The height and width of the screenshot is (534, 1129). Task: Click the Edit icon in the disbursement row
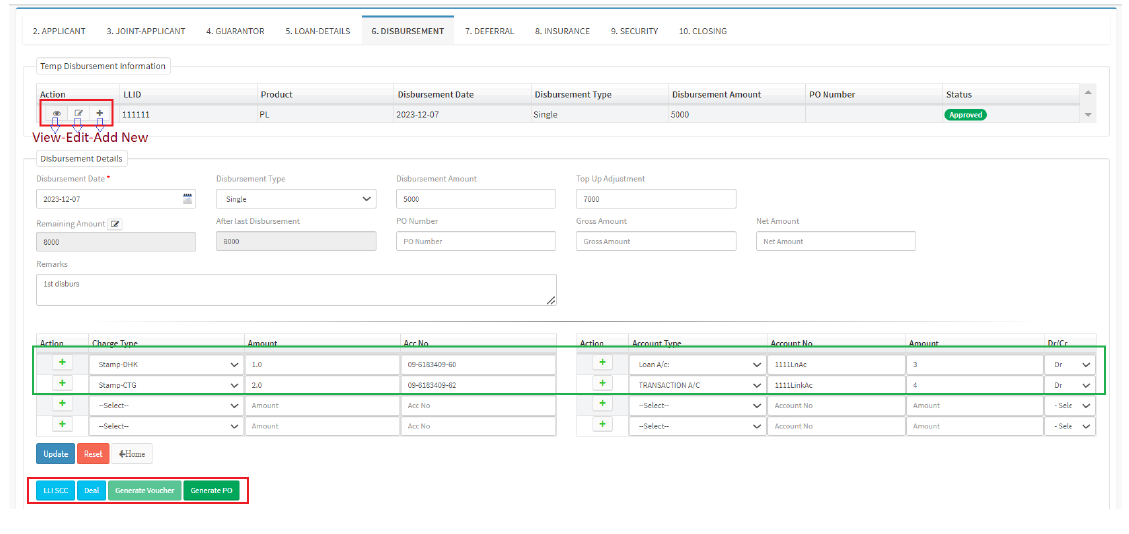click(x=78, y=114)
